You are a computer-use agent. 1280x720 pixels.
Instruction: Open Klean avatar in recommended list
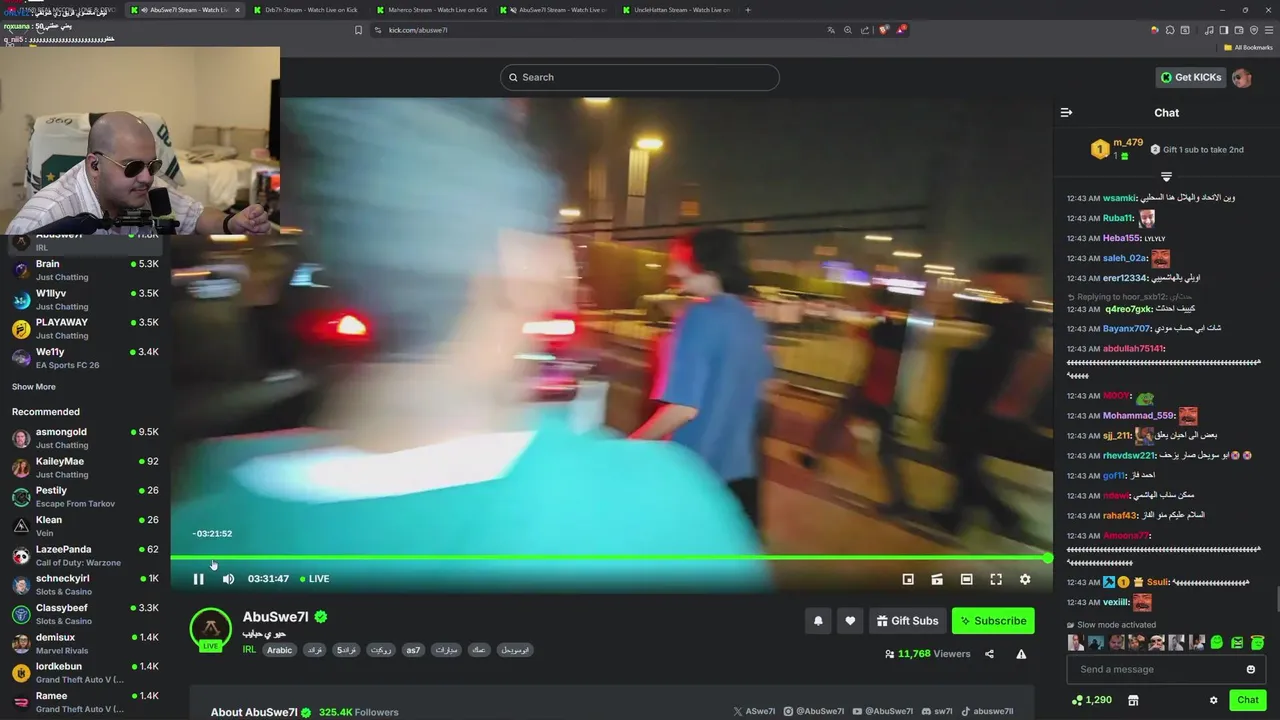coord(21,526)
